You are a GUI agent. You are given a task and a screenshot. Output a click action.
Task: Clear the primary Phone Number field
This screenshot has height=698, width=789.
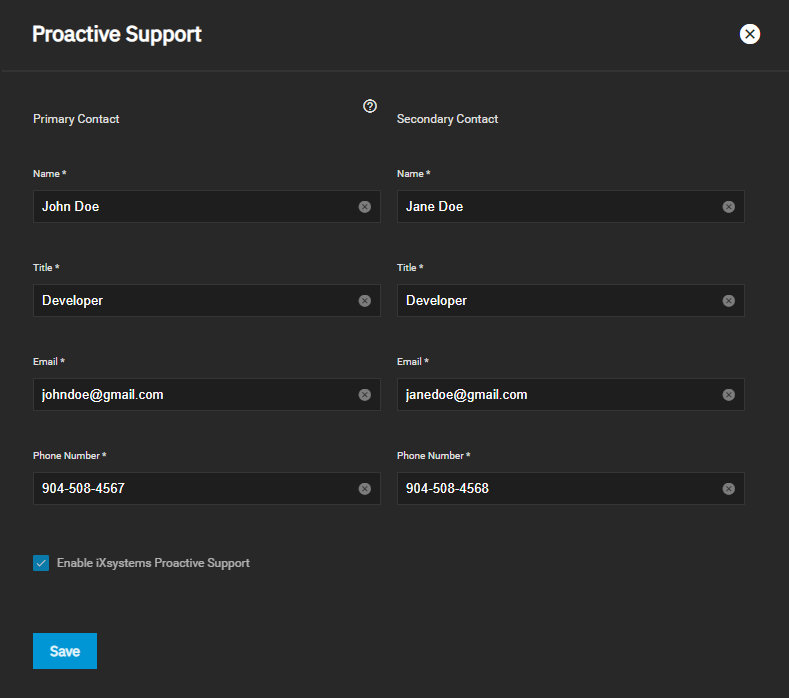coord(365,489)
